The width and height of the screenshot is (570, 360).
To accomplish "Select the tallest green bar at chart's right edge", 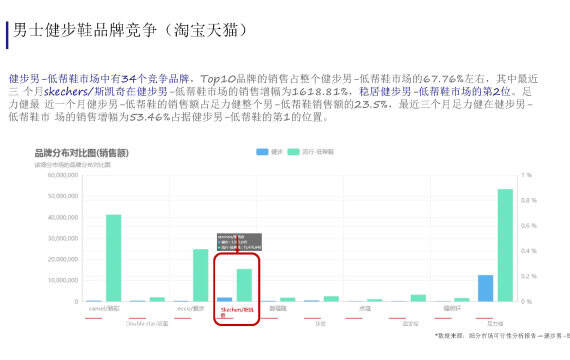I will click(x=505, y=245).
